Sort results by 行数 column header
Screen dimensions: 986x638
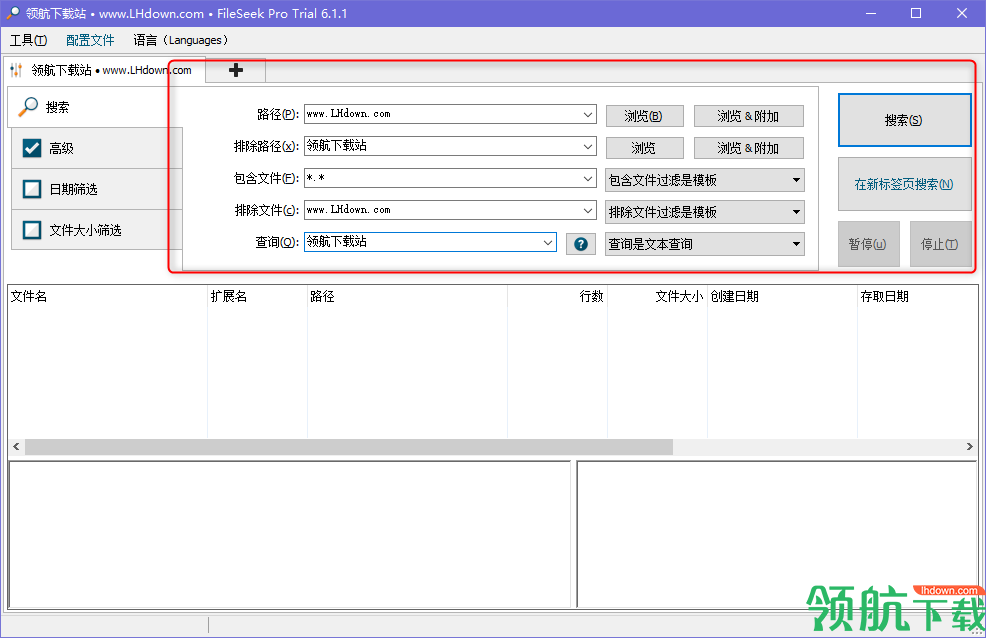(557, 296)
